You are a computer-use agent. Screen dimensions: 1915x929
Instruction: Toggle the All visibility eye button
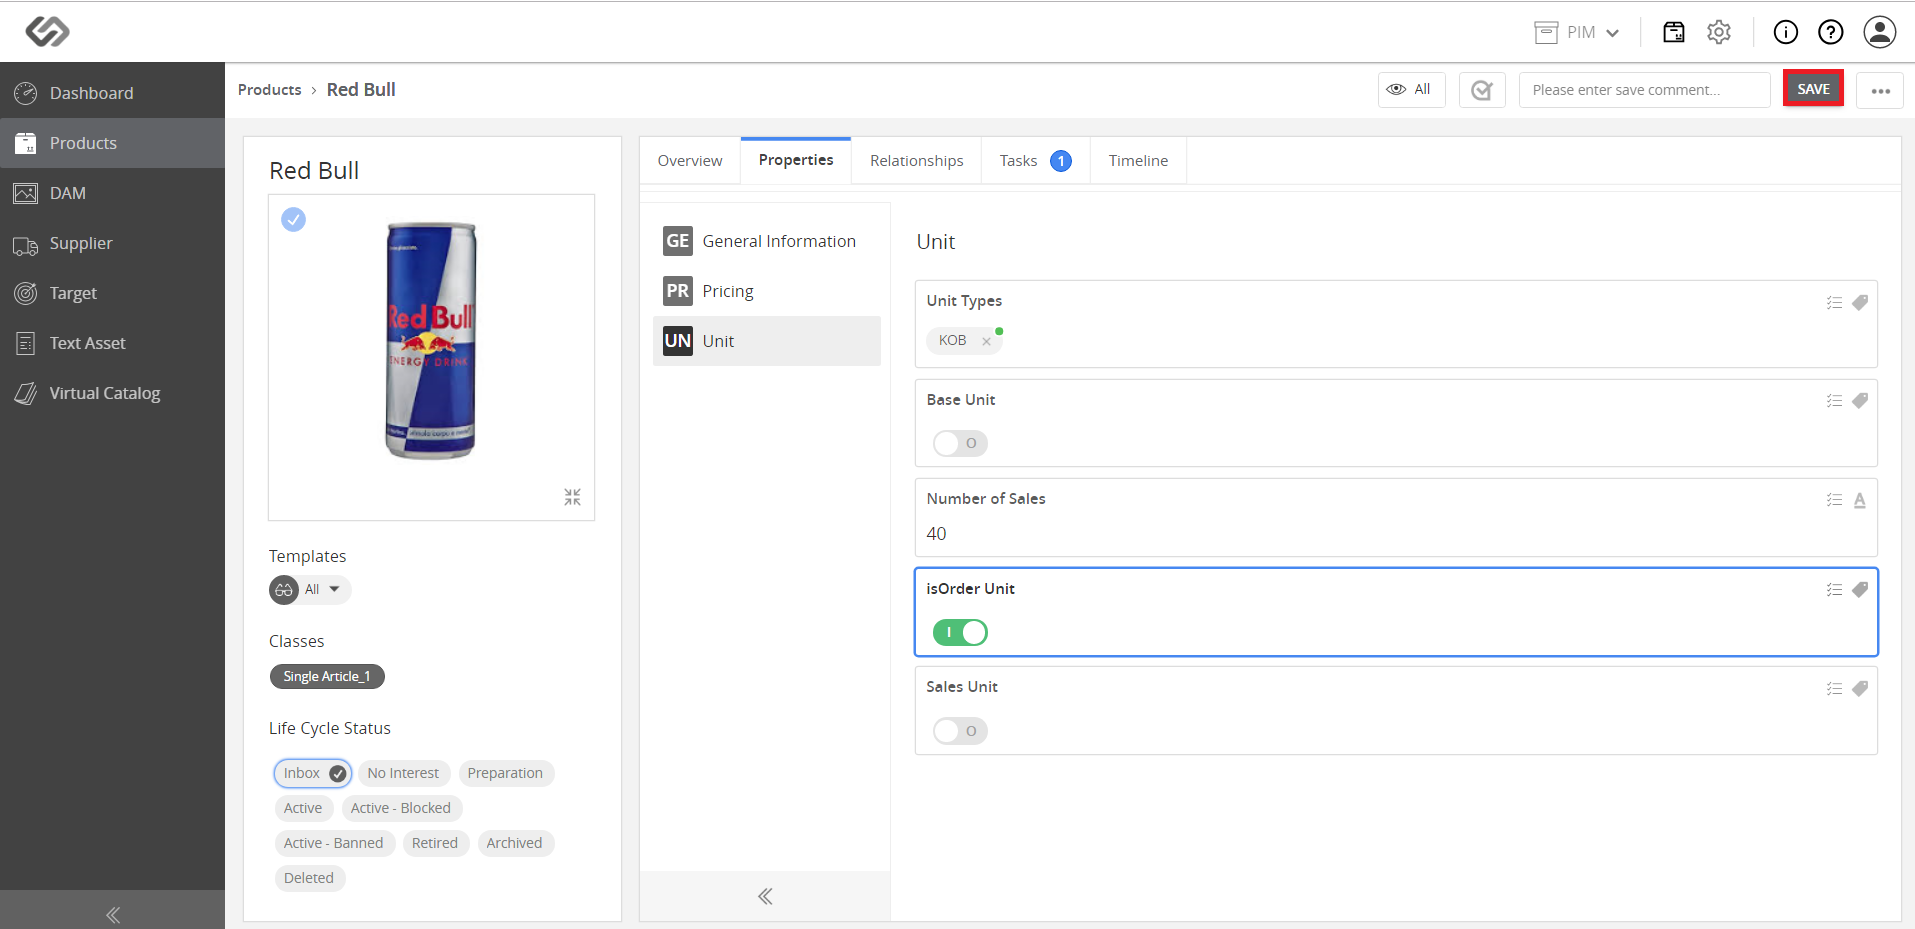[x=1411, y=90]
